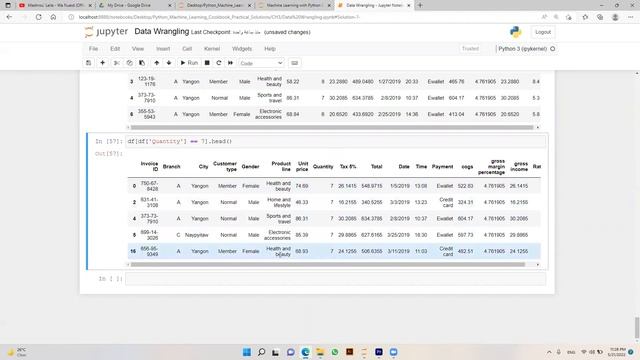Open browser collections icon
The width and height of the screenshot is (640, 360).
click(x=600, y=17)
